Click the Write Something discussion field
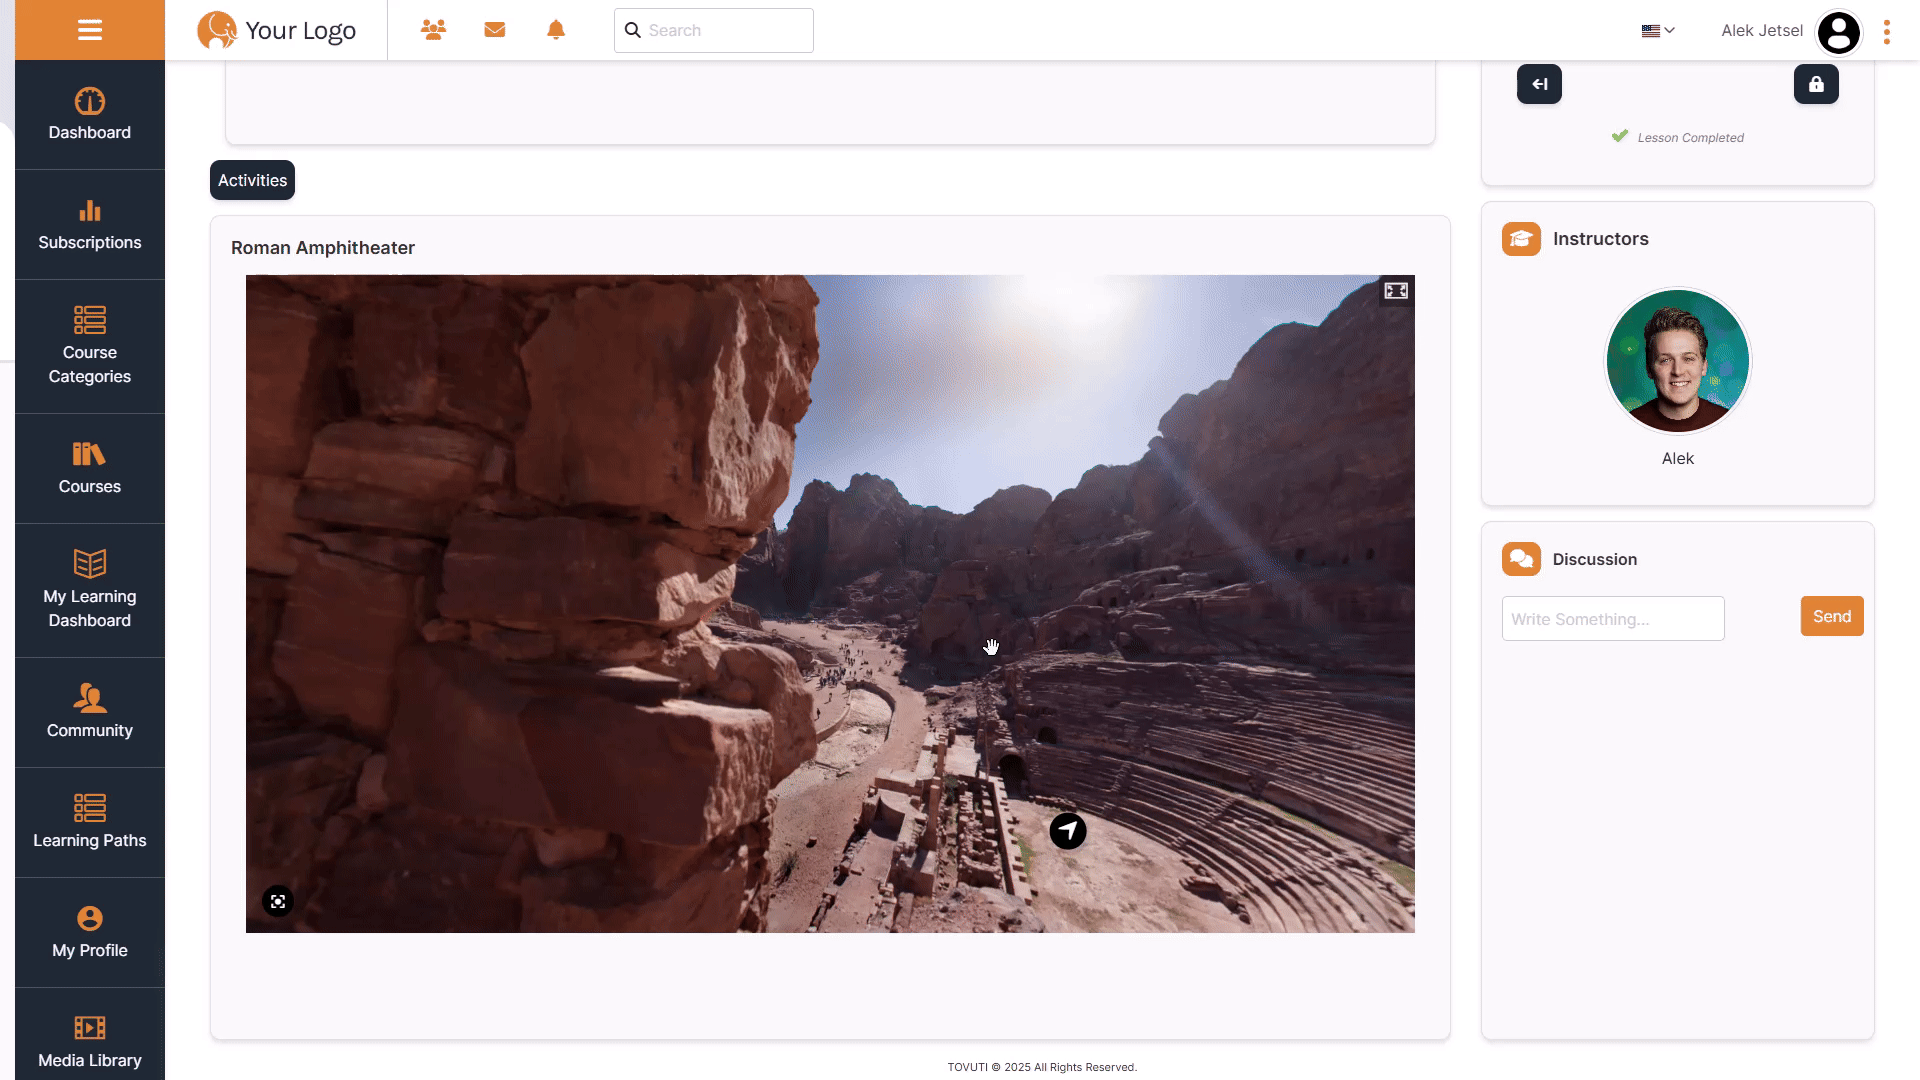 [x=1613, y=619]
